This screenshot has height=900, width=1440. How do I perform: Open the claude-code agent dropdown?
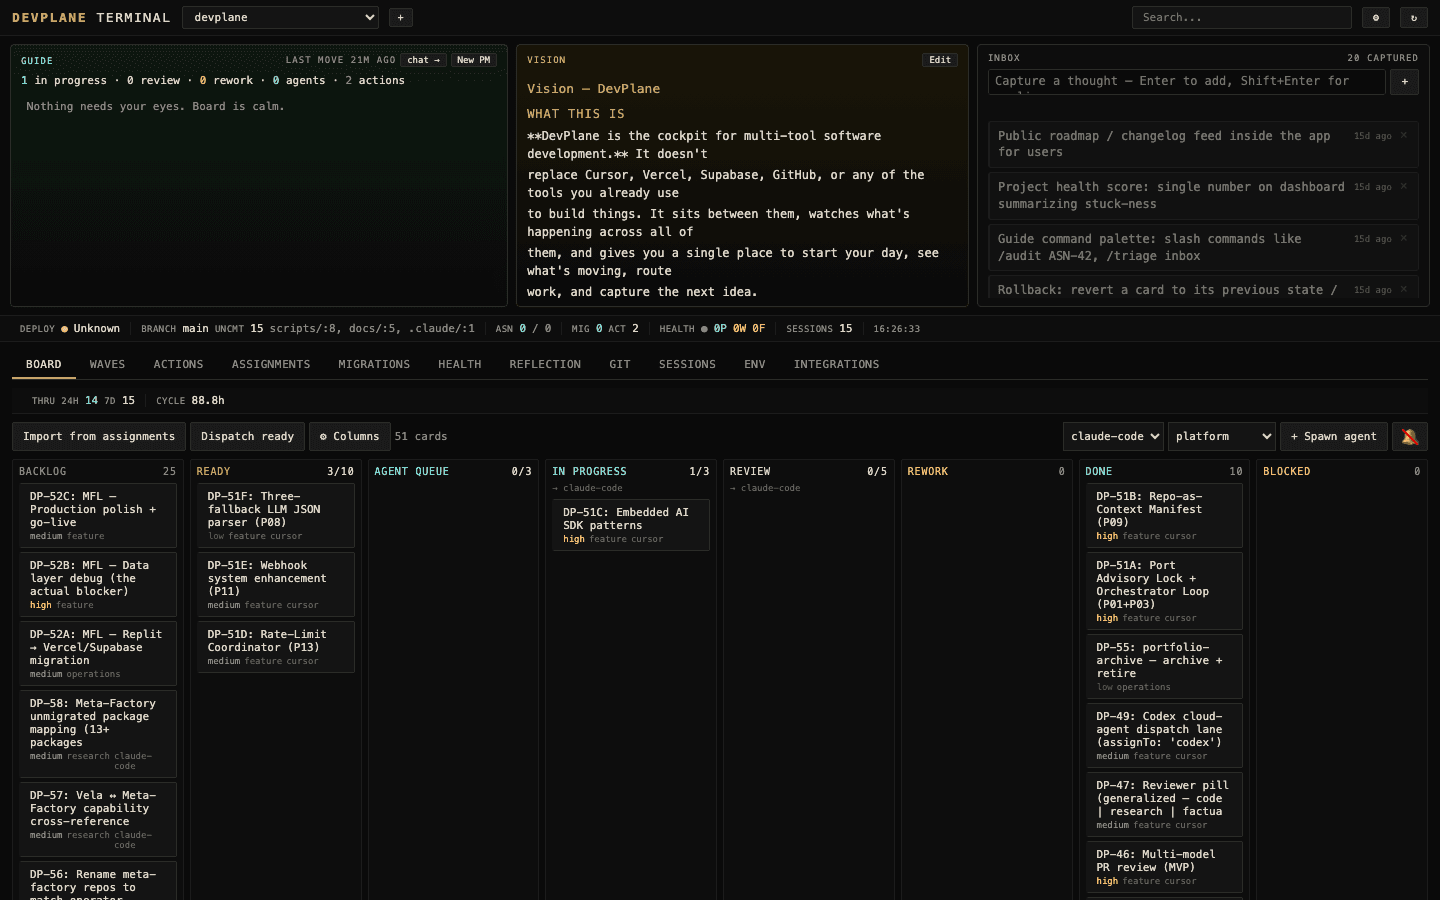coord(1113,436)
